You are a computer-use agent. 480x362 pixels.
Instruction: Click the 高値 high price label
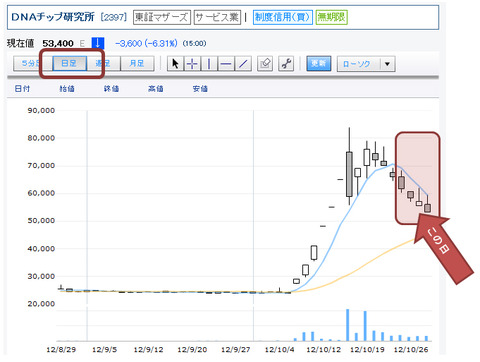click(156, 88)
